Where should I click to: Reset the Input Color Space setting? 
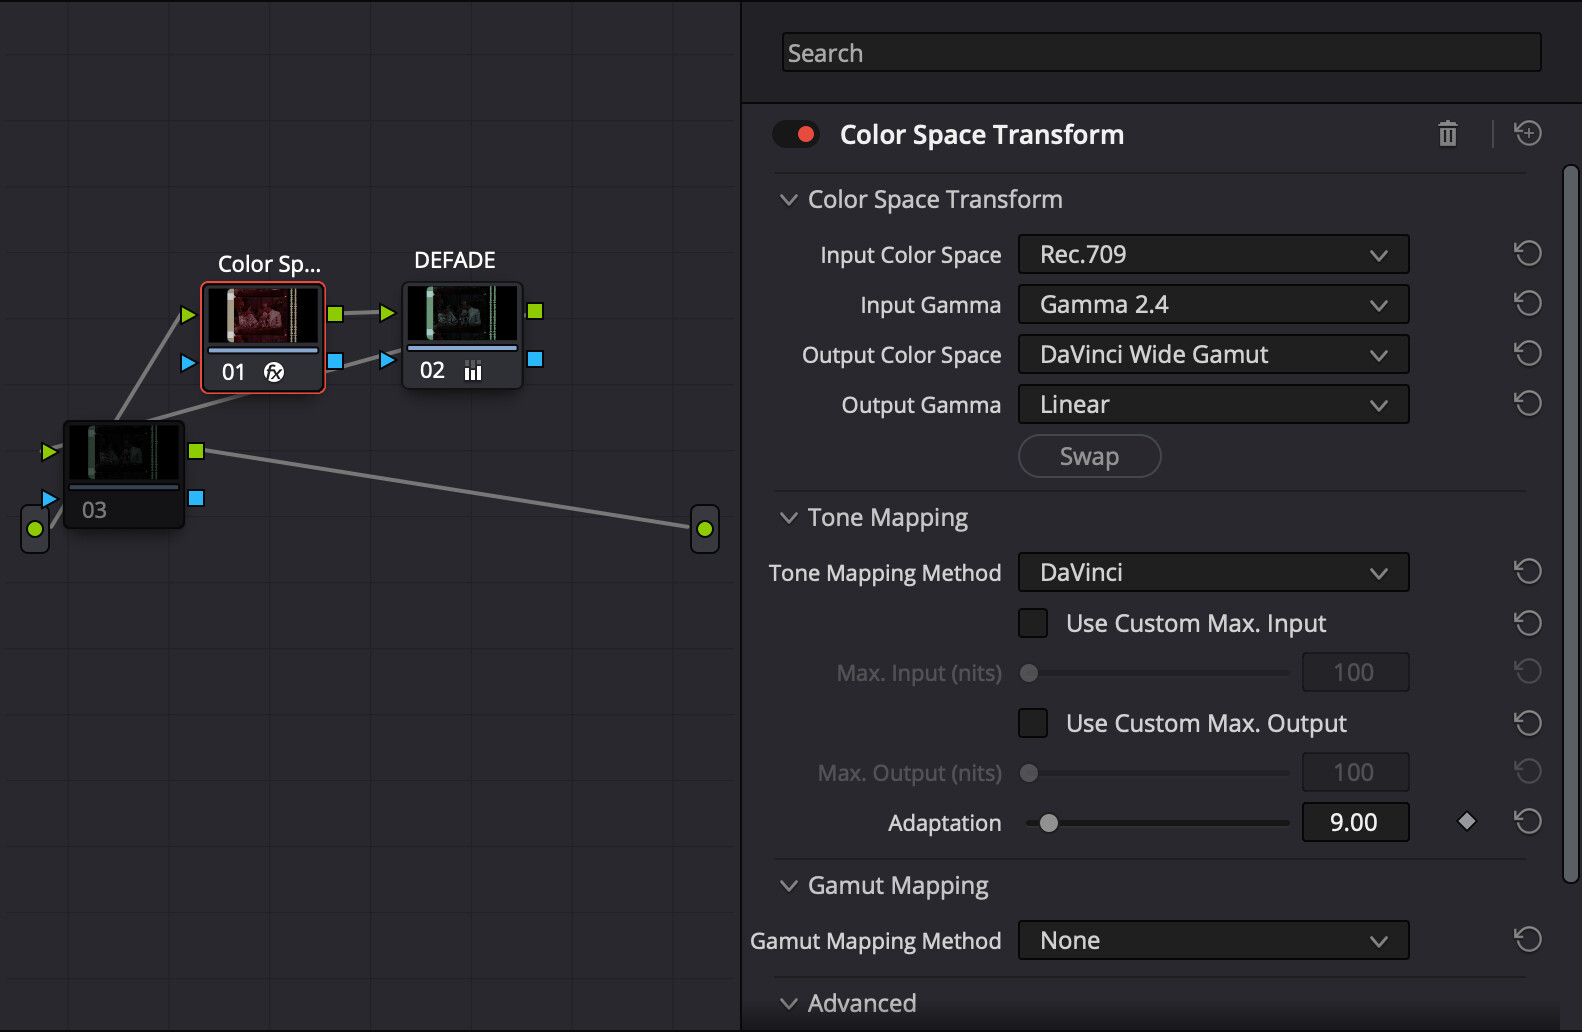1527,254
